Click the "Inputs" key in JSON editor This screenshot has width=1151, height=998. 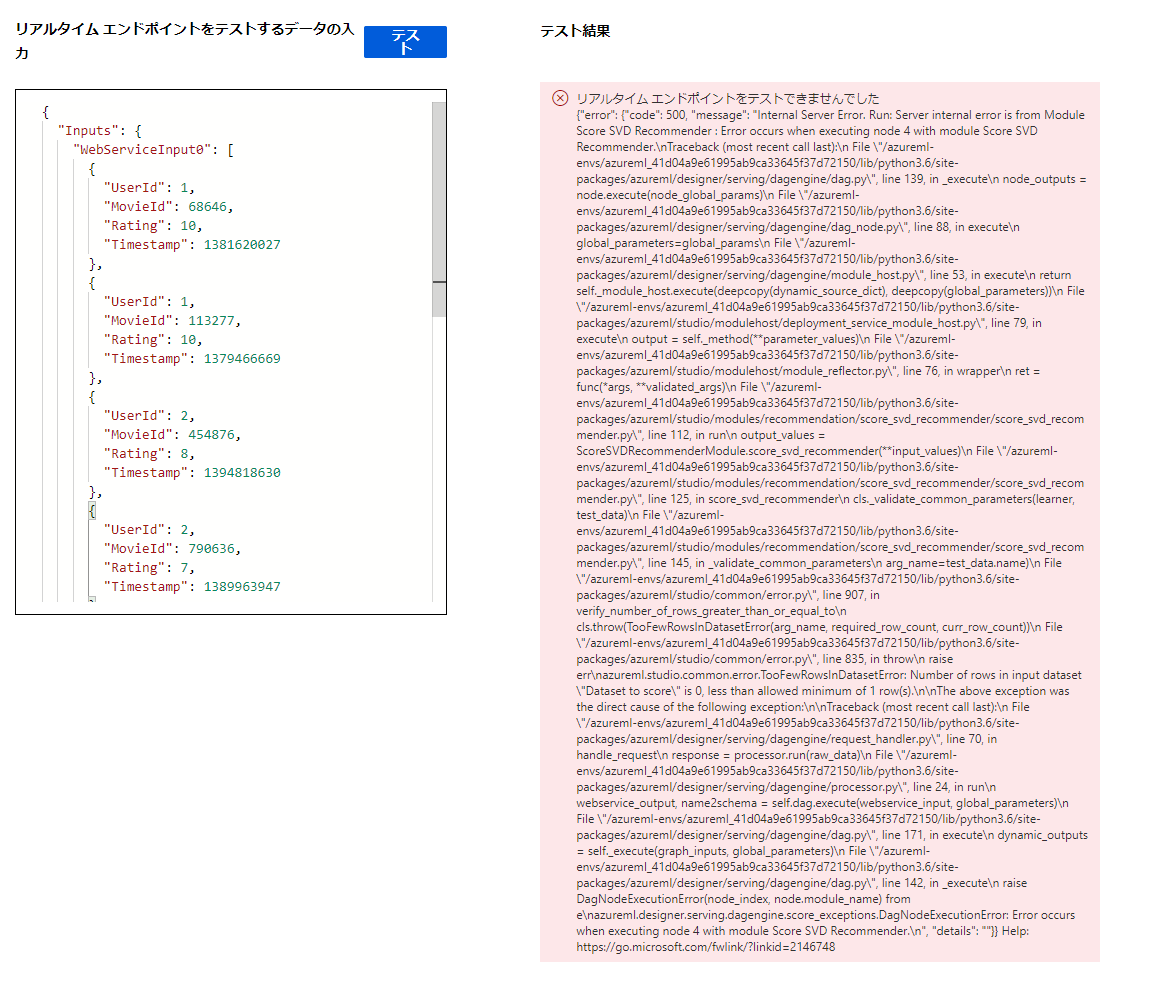[88, 131]
